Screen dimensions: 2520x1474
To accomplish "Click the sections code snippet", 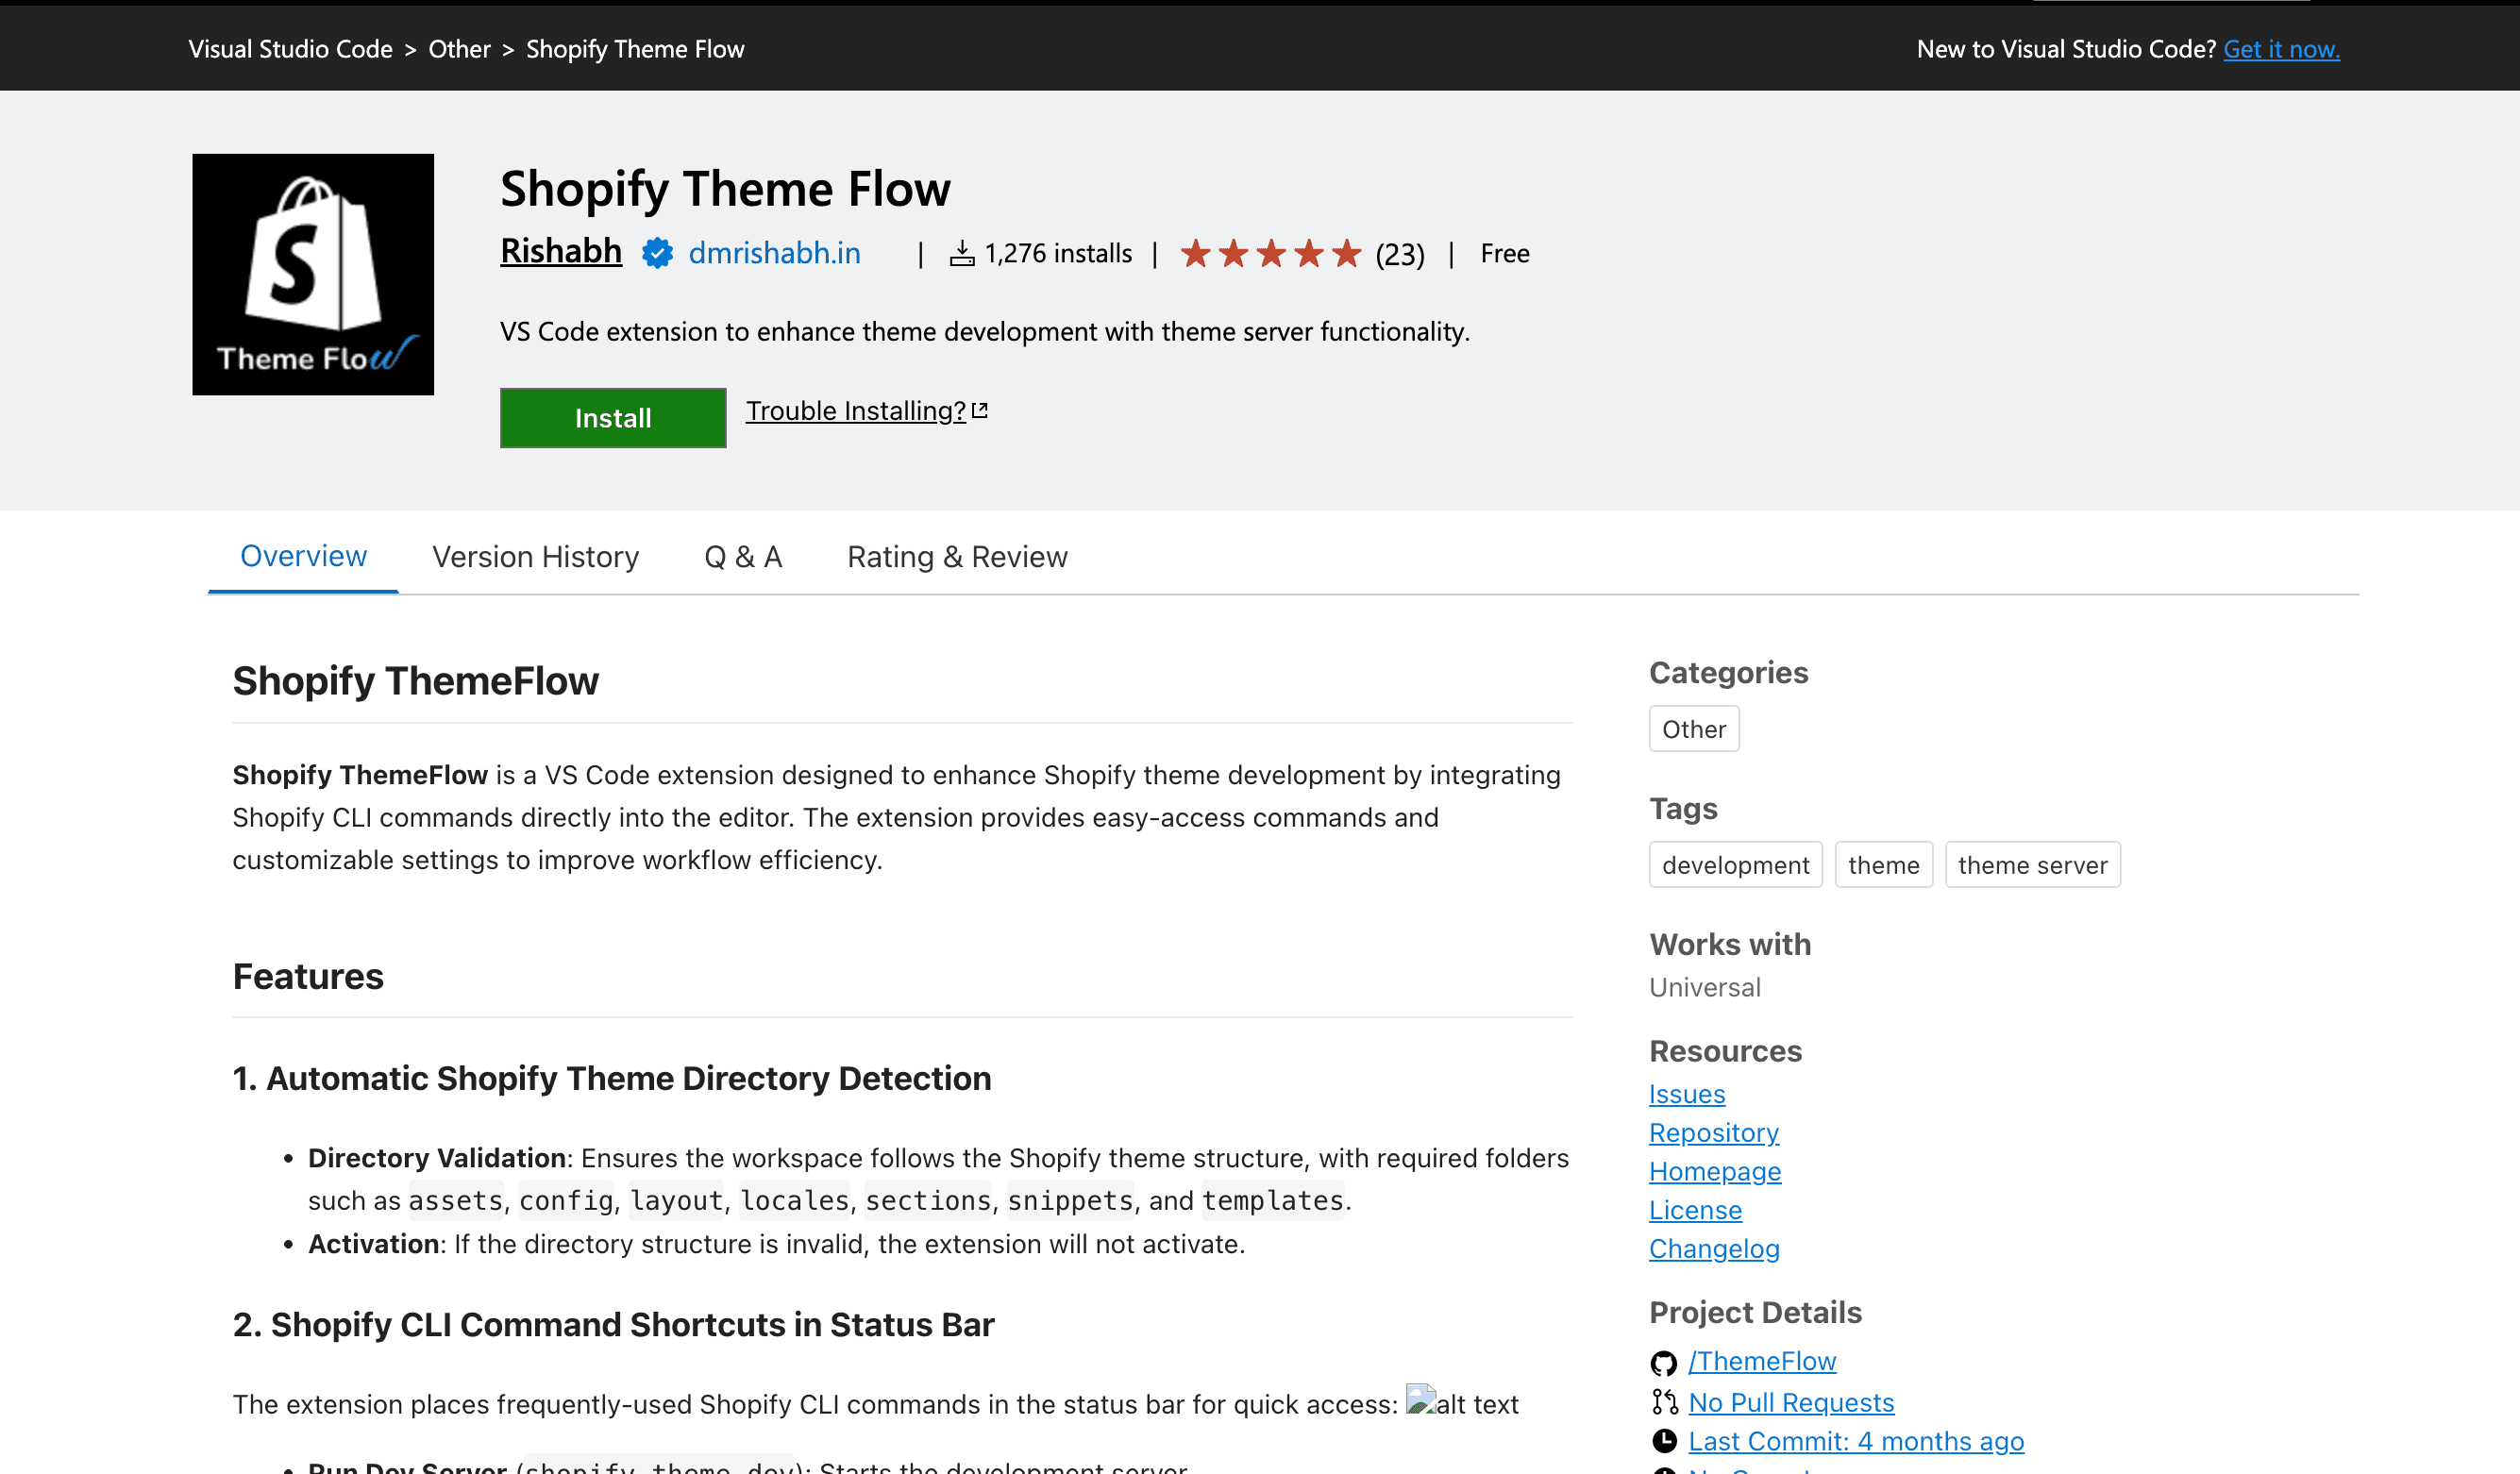I will click(x=928, y=1200).
